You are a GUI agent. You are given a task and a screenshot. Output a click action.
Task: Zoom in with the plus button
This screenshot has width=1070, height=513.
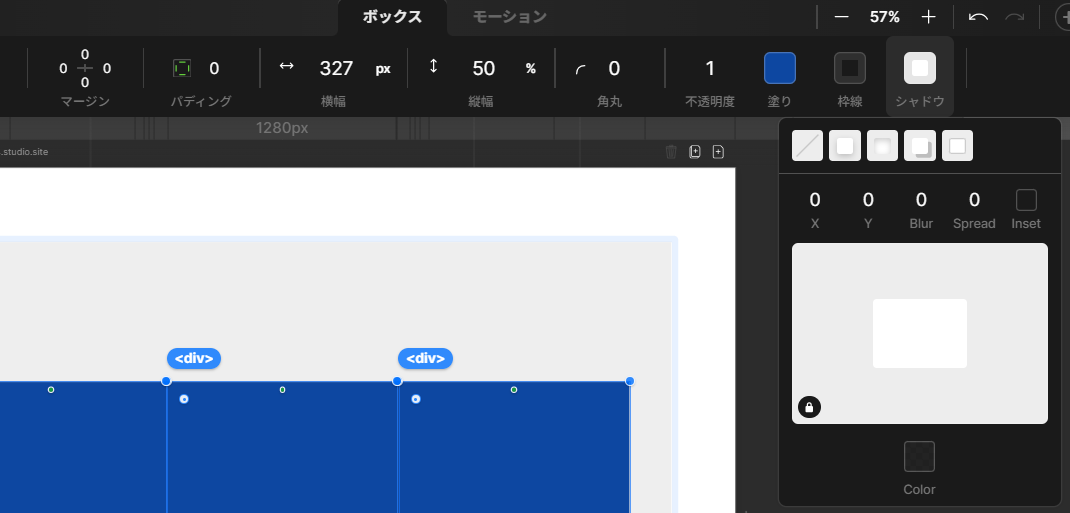928,17
